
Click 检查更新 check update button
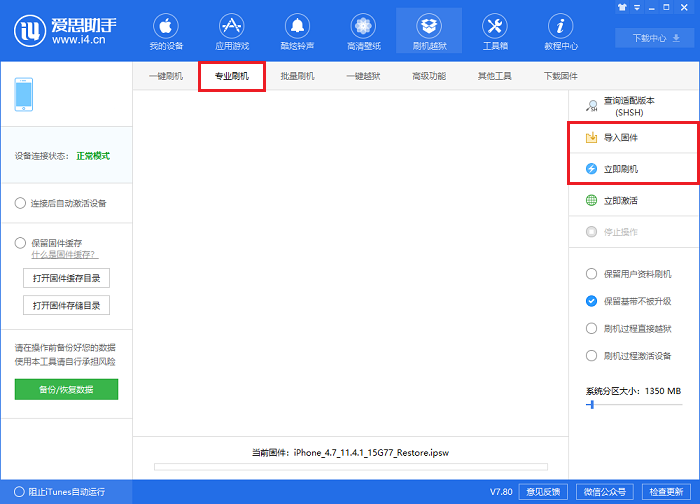tap(666, 492)
